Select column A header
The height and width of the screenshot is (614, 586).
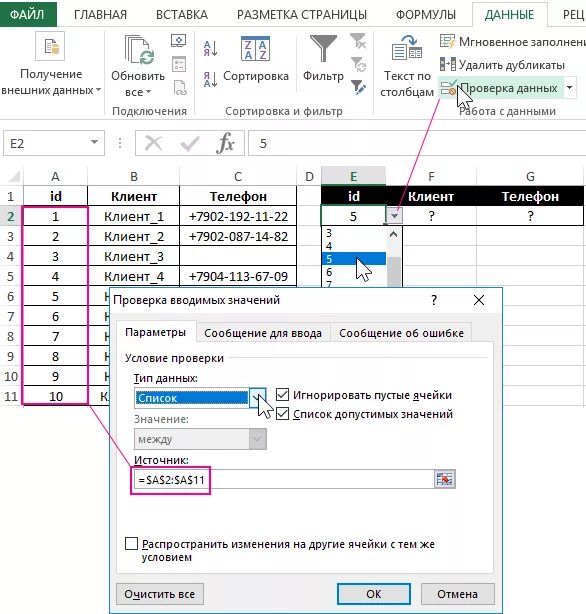tap(55, 177)
